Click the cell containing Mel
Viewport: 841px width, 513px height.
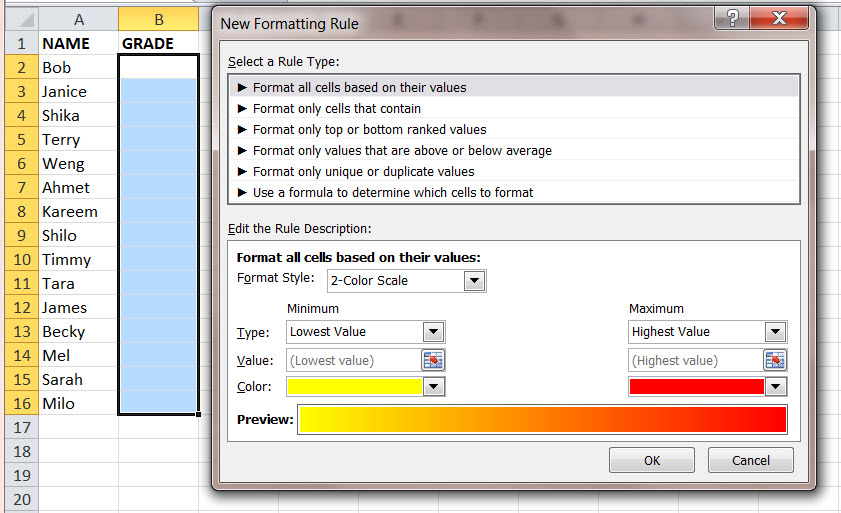tap(78, 355)
